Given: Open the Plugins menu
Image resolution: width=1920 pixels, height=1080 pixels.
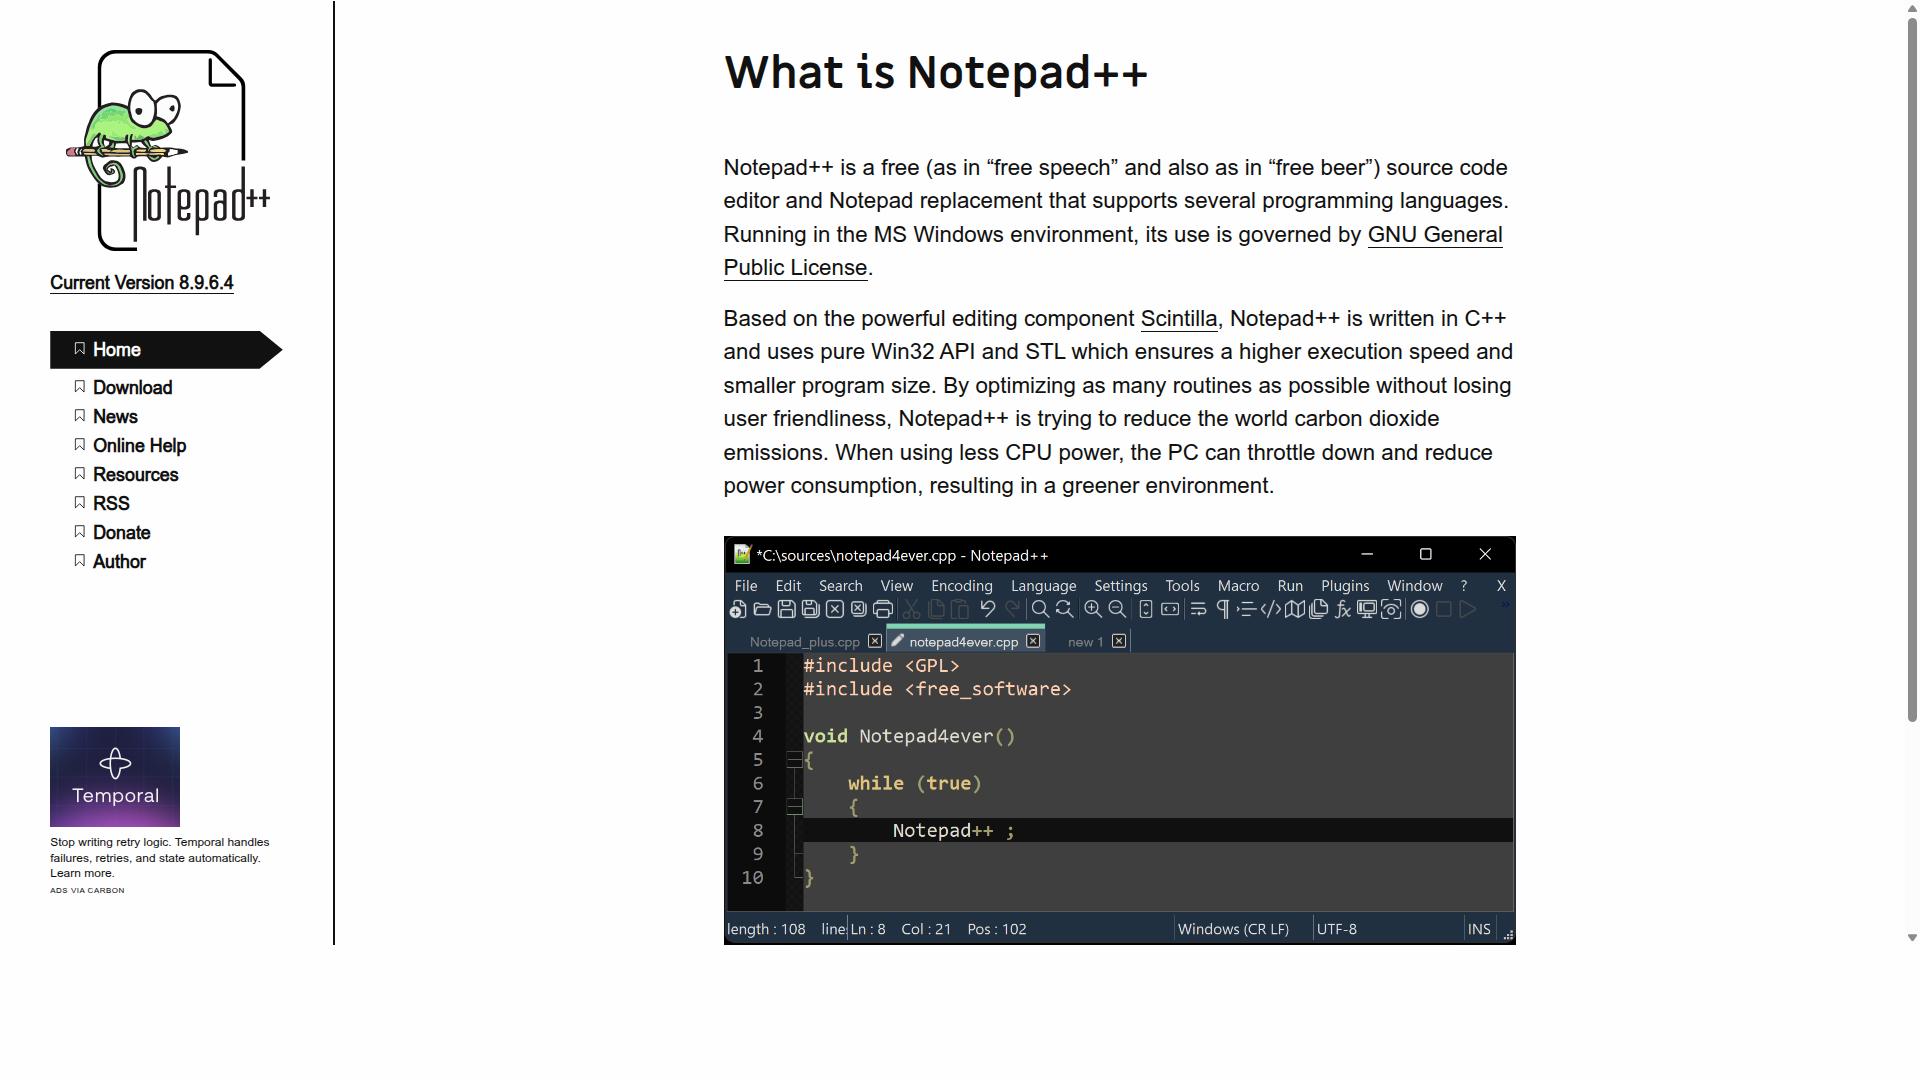Looking at the screenshot, I should point(1345,586).
